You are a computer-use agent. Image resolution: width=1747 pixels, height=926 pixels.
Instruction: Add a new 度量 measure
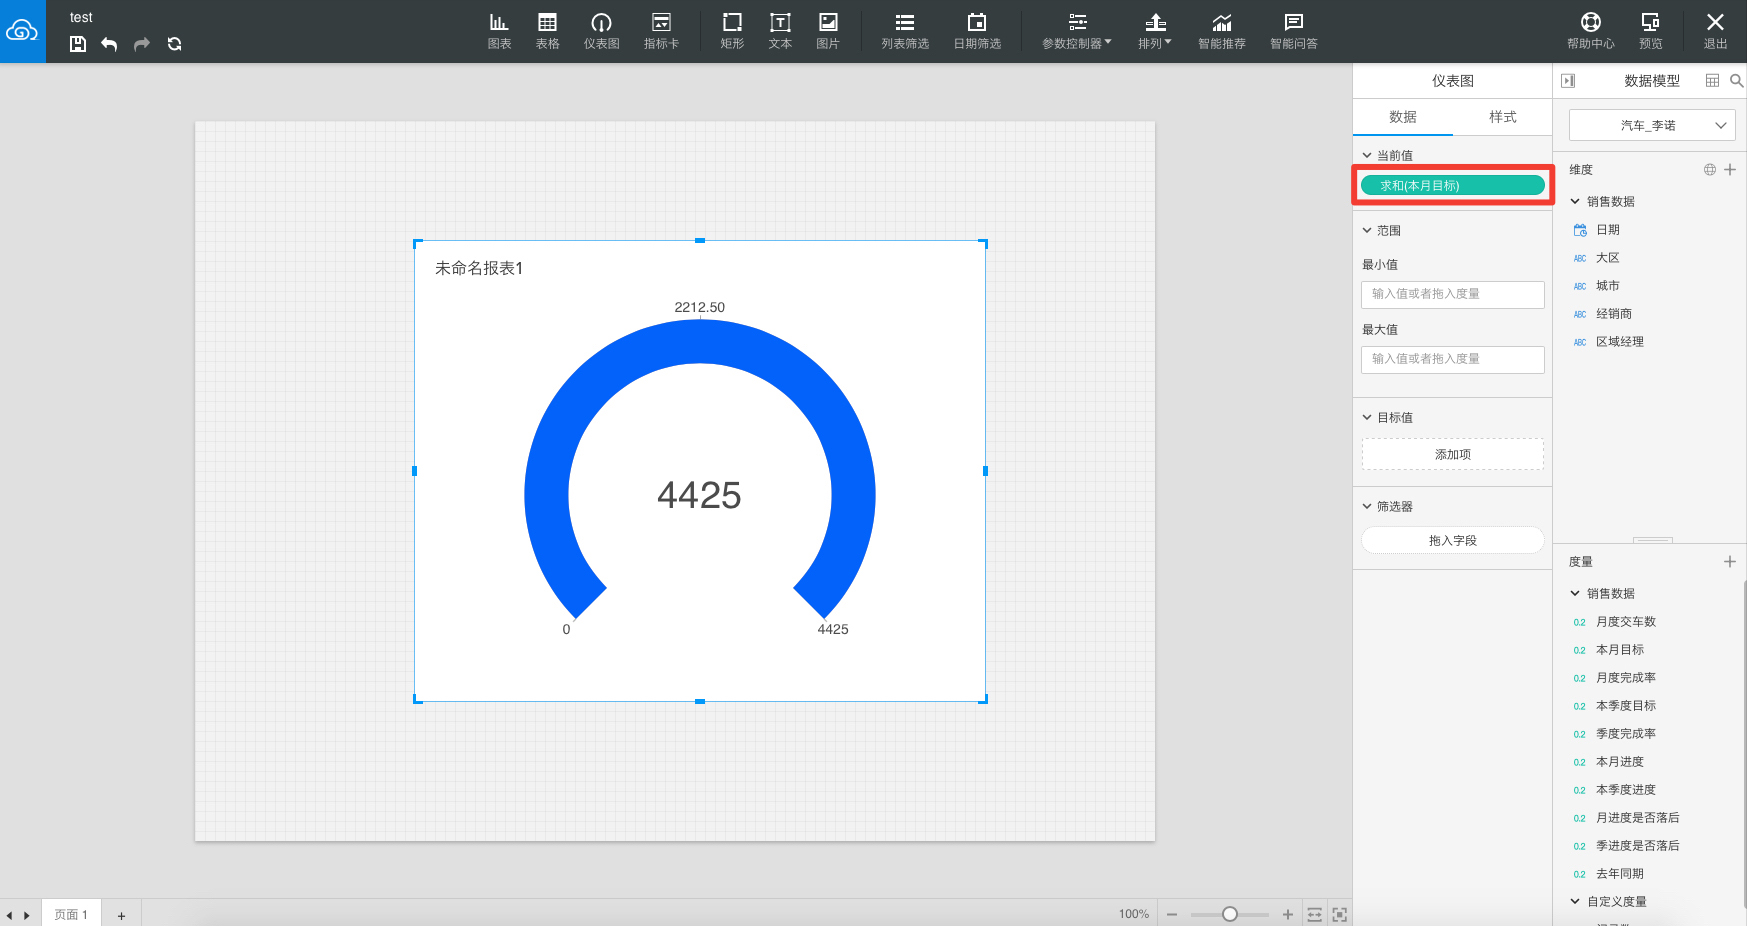(x=1730, y=562)
